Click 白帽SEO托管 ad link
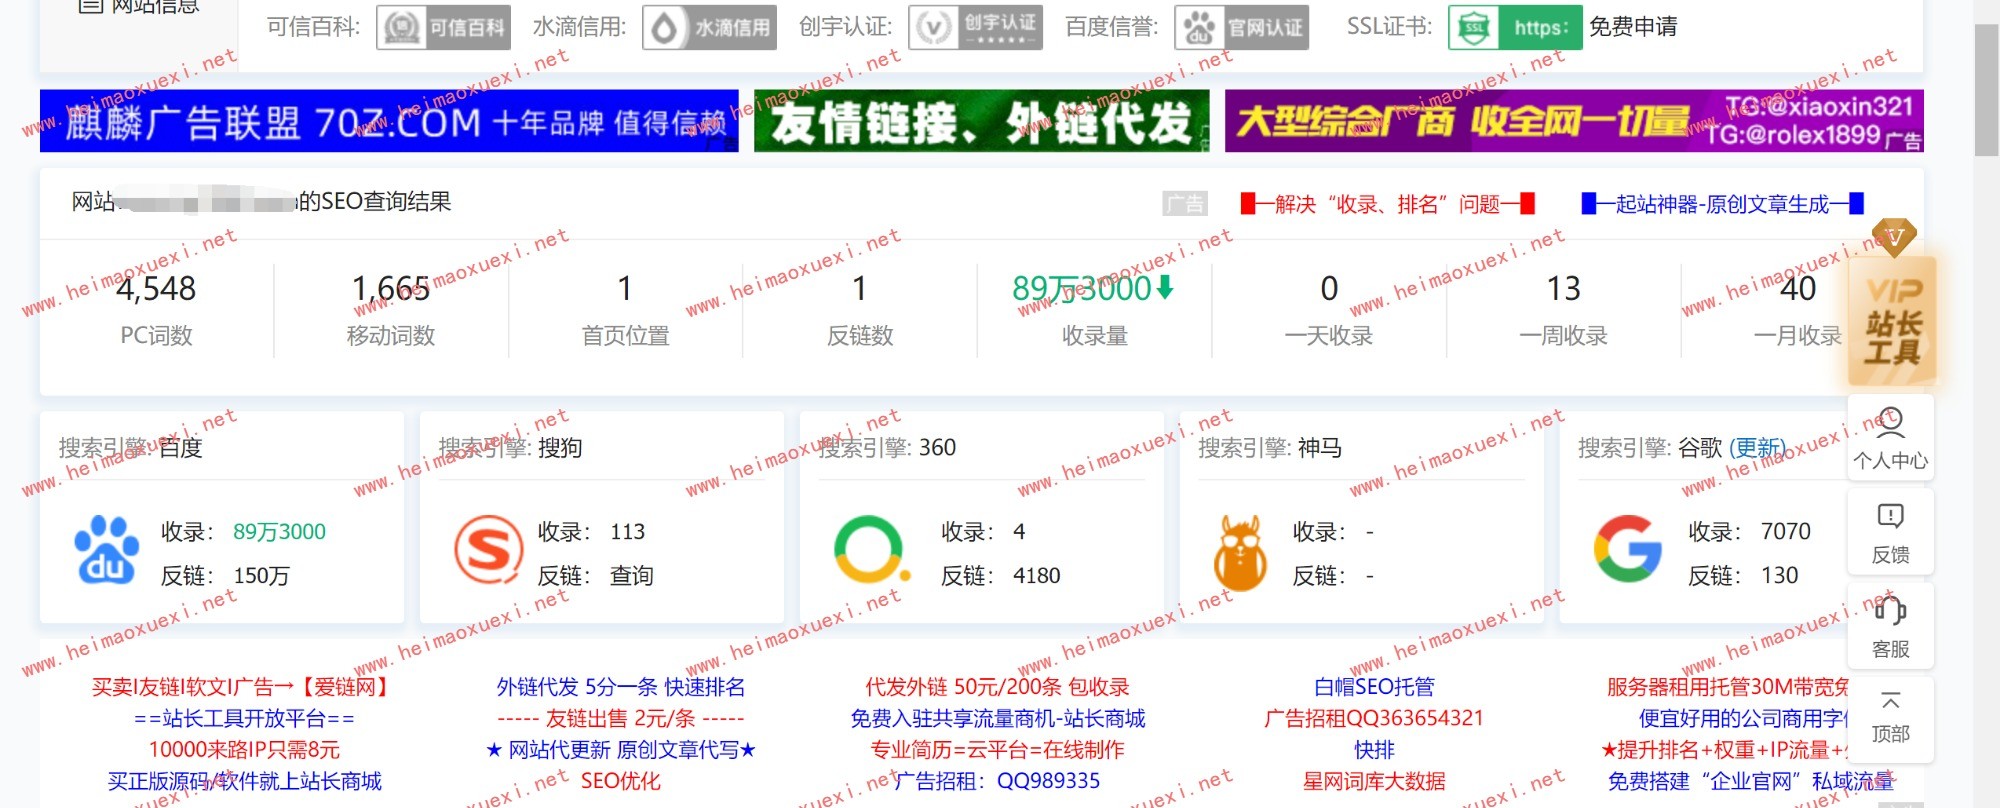This screenshot has height=808, width=2000. (1374, 687)
